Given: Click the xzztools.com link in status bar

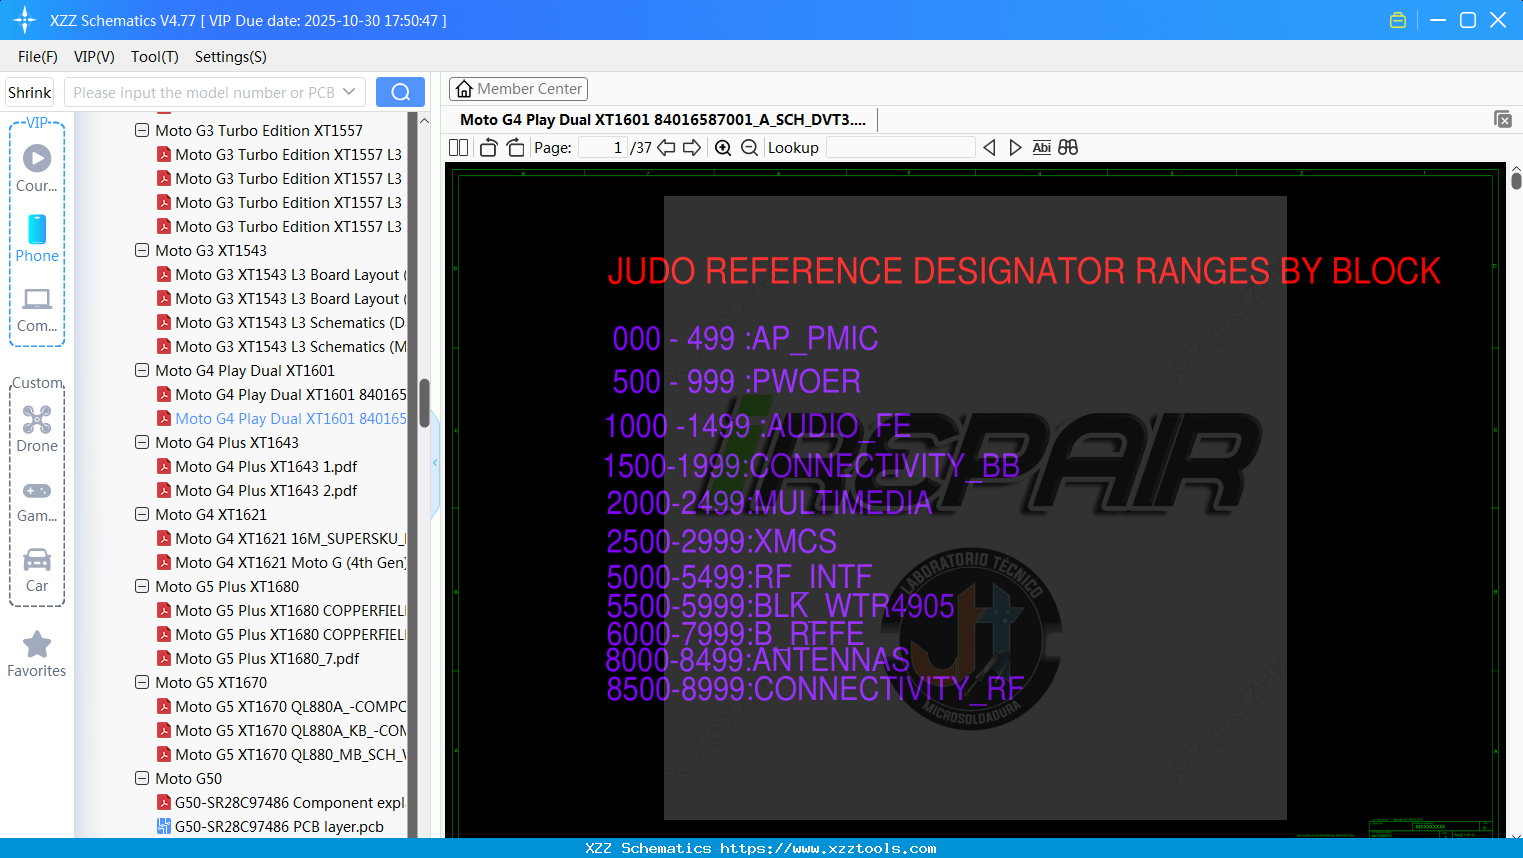Looking at the screenshot, I should (828, 848).
